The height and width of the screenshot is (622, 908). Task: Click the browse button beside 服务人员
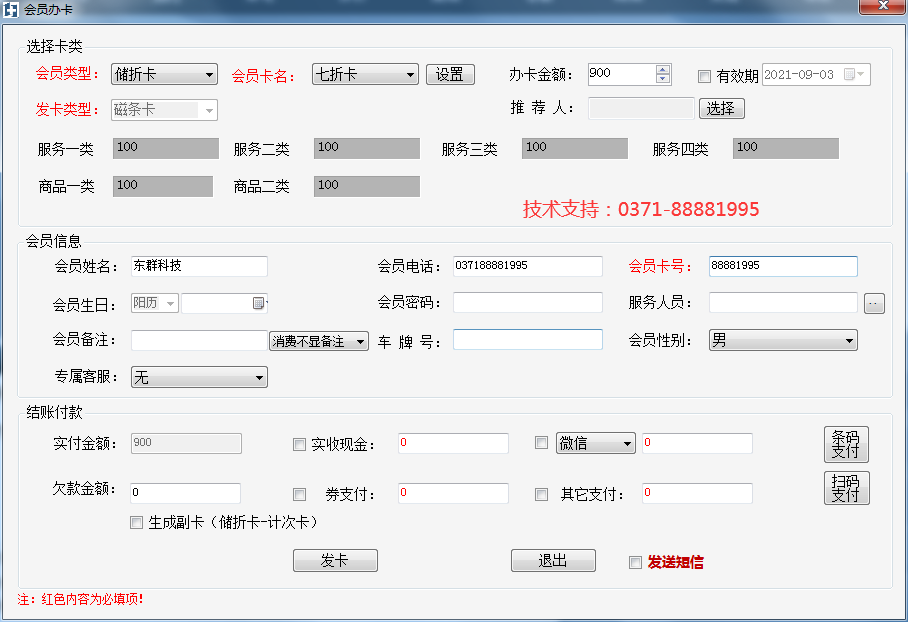pyautogui.click(x=874, y=303)
